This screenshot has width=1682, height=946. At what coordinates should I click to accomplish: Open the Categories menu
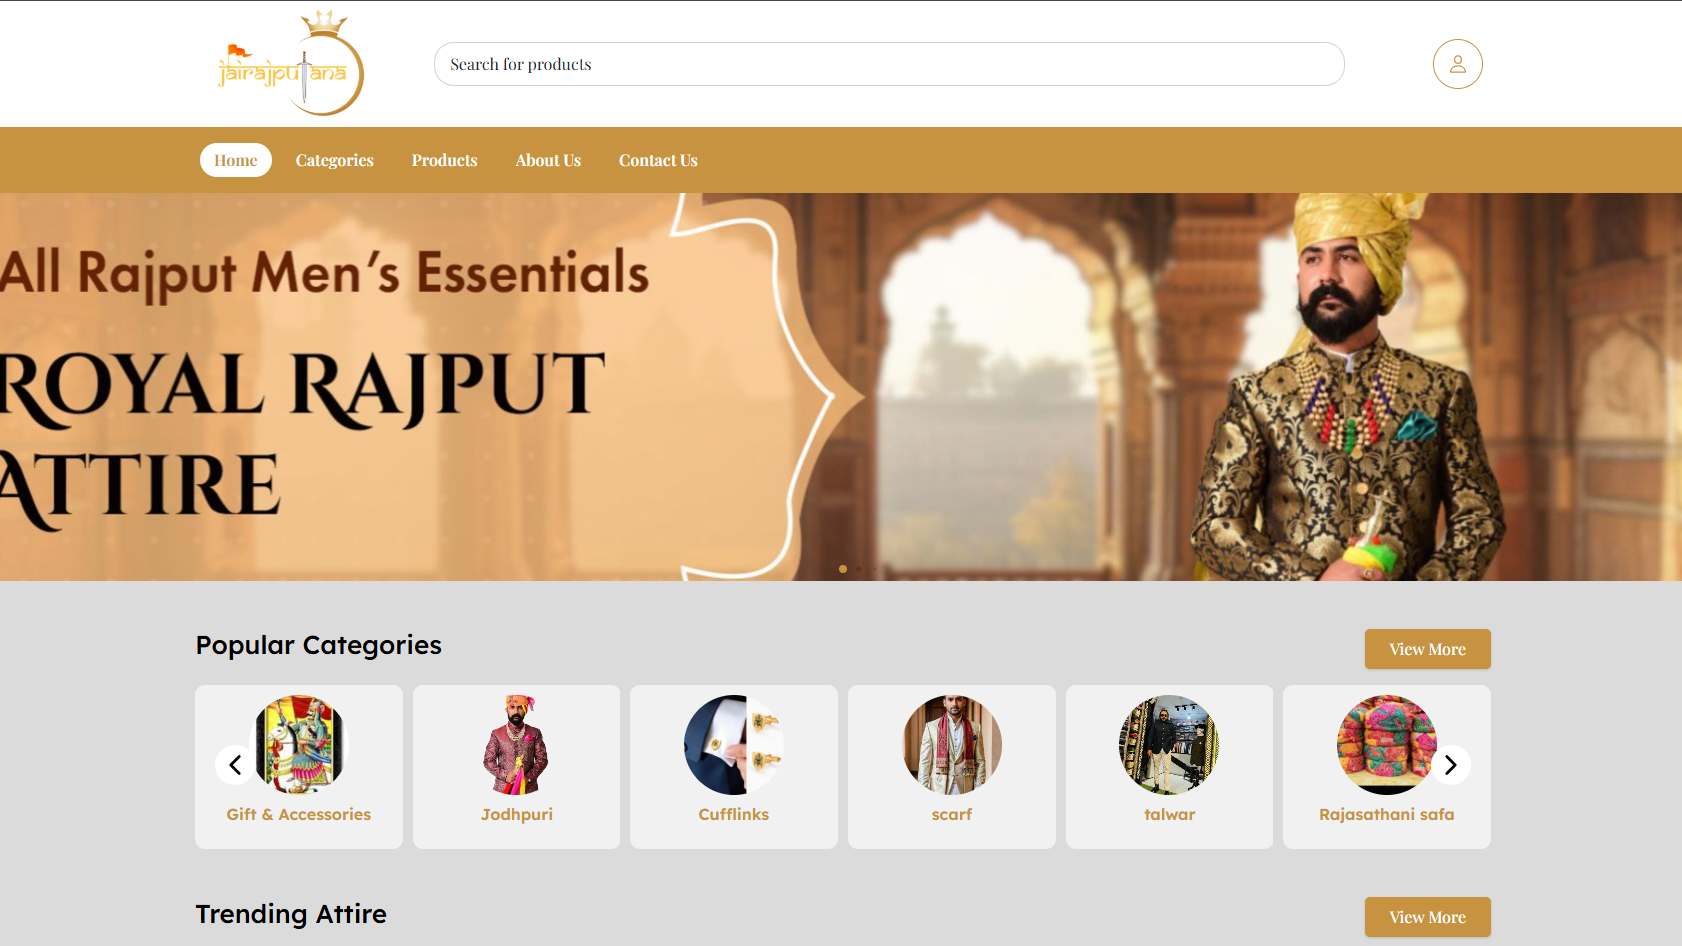click(335, 160)
